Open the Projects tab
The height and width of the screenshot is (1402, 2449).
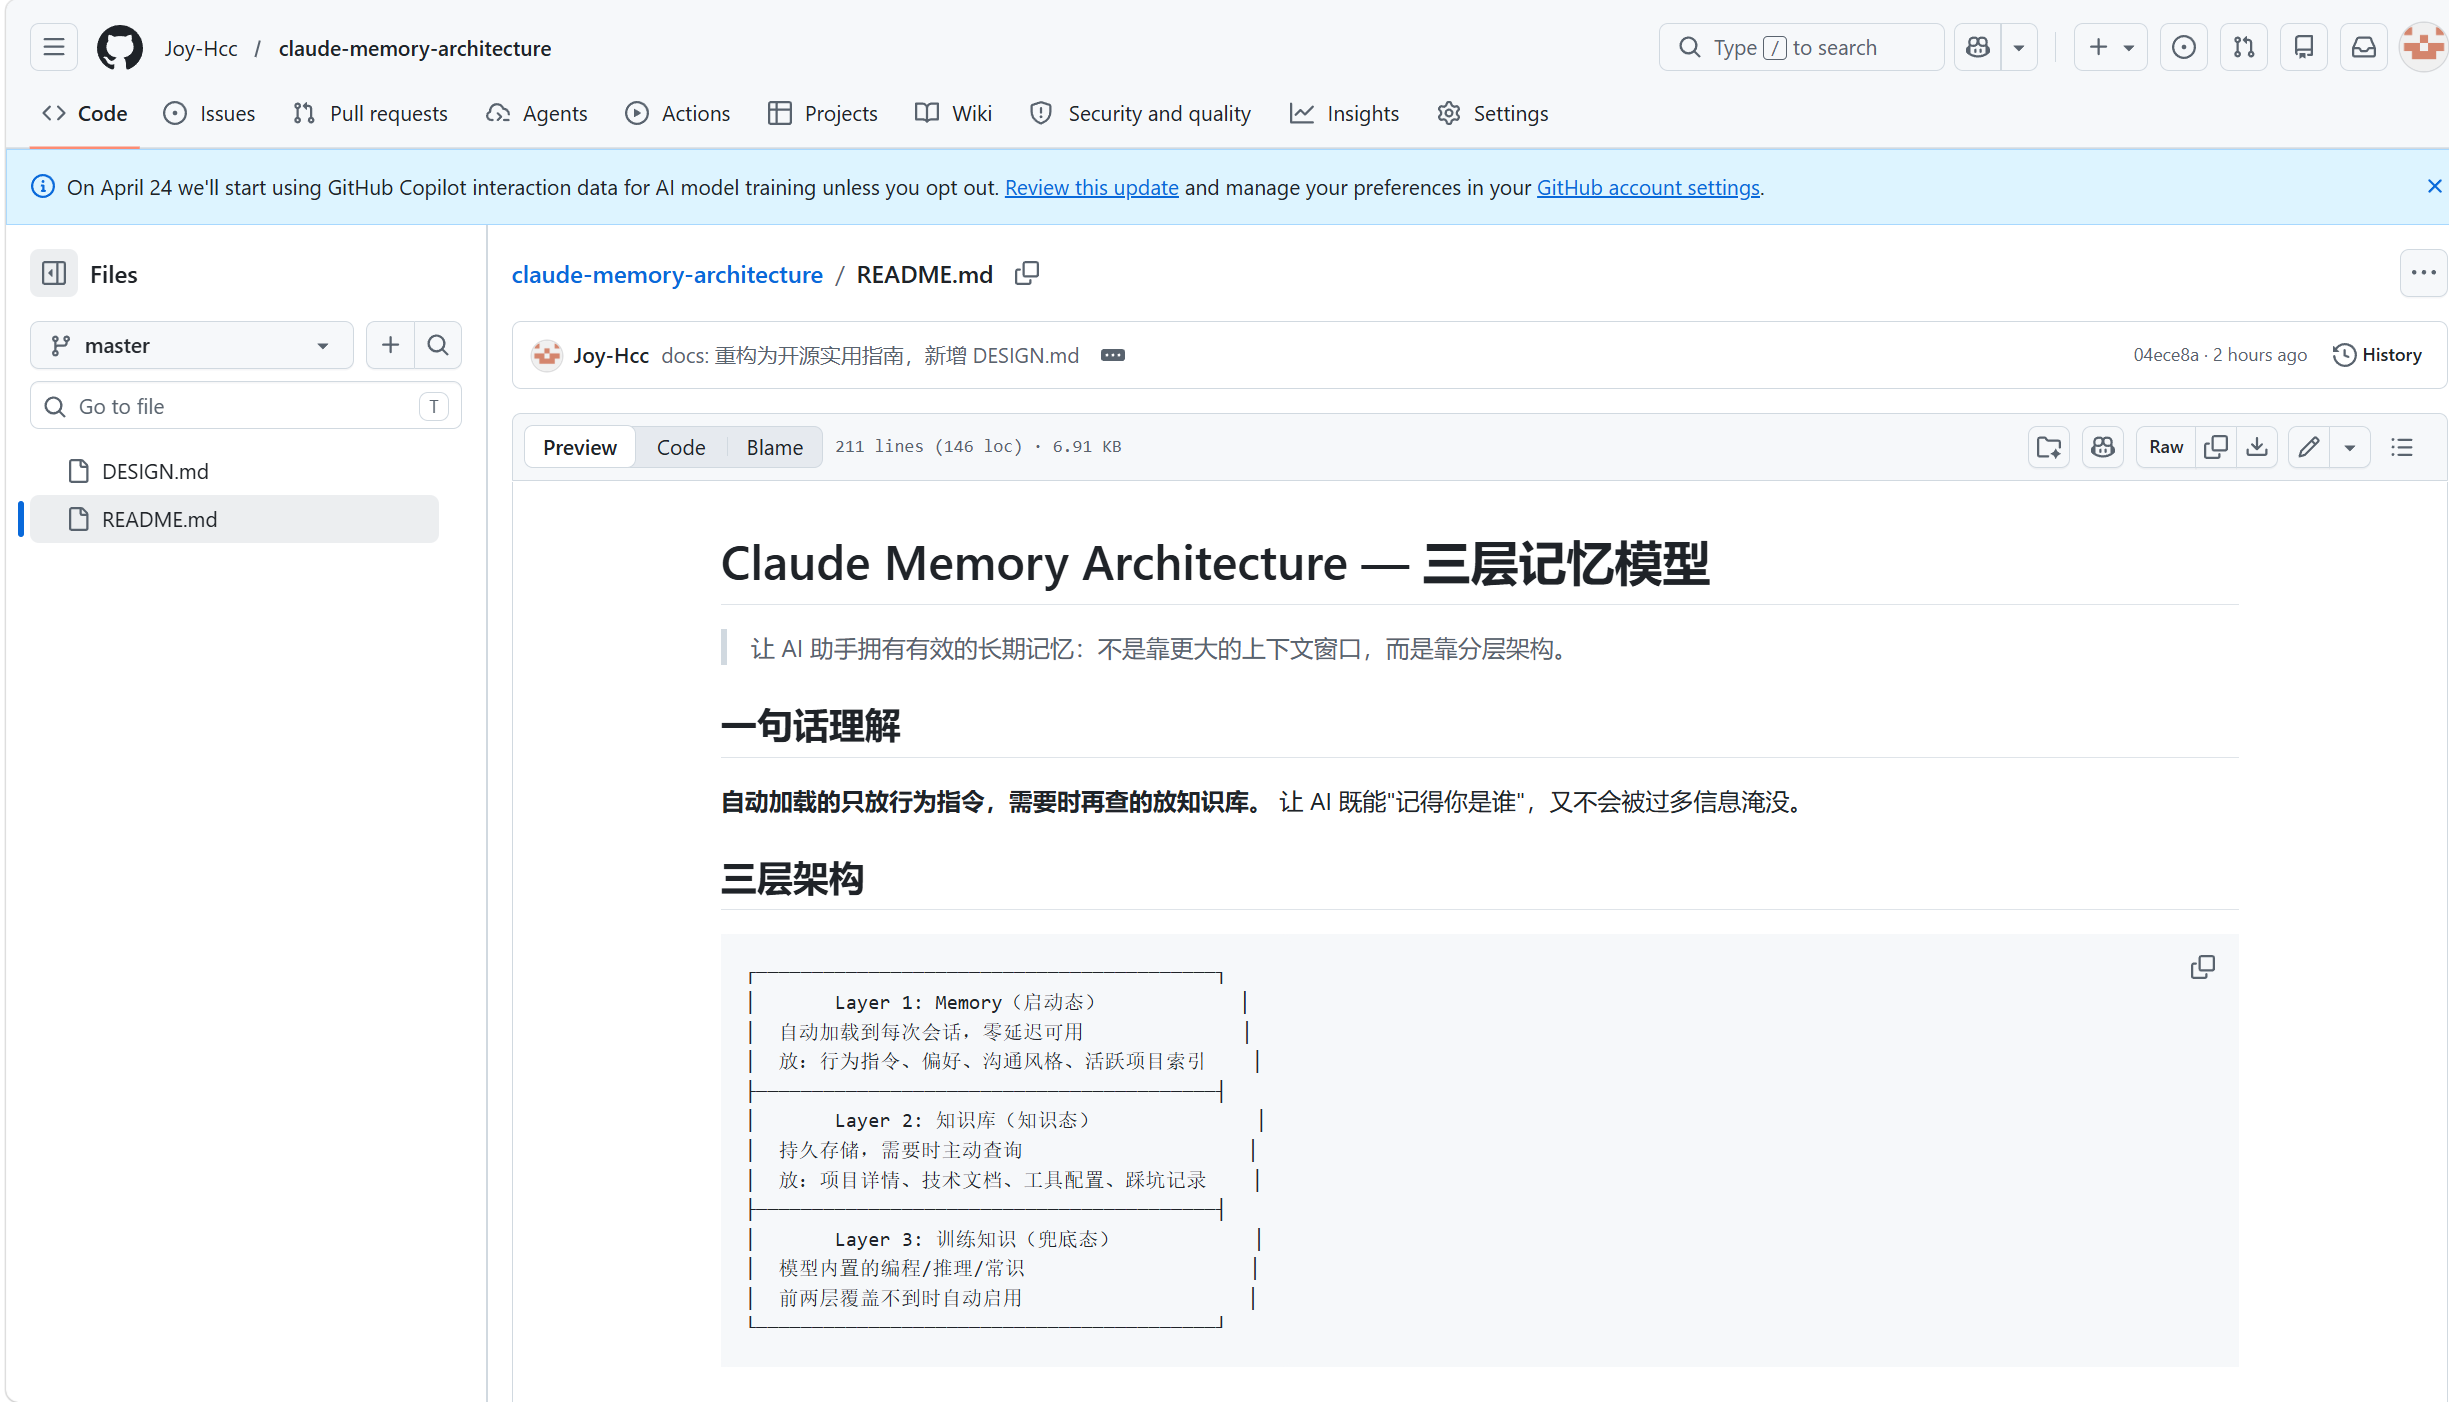pos(822,113)
